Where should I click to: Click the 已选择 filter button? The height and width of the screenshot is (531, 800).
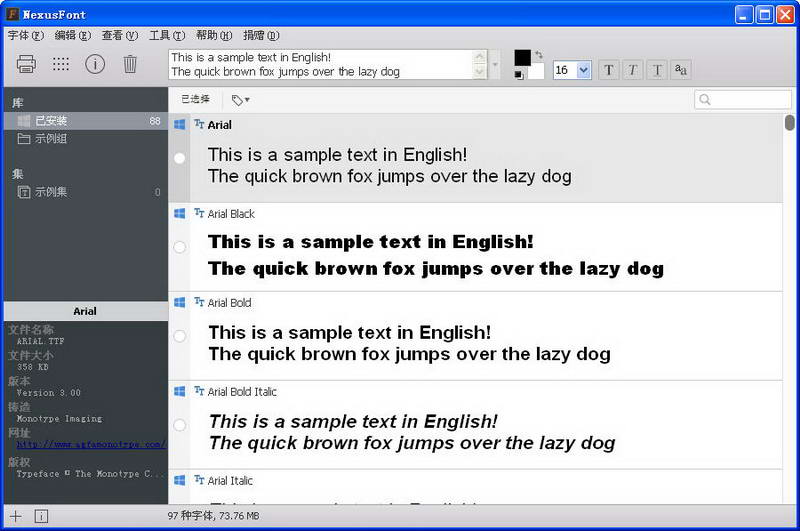[x=196, y=99]
